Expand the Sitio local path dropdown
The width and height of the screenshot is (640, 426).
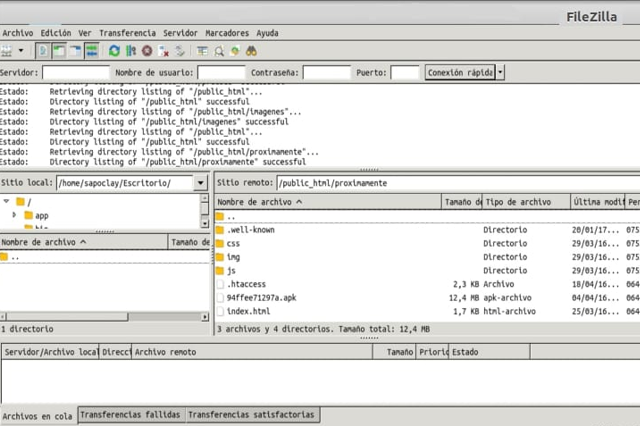click(x=201, y=184)
